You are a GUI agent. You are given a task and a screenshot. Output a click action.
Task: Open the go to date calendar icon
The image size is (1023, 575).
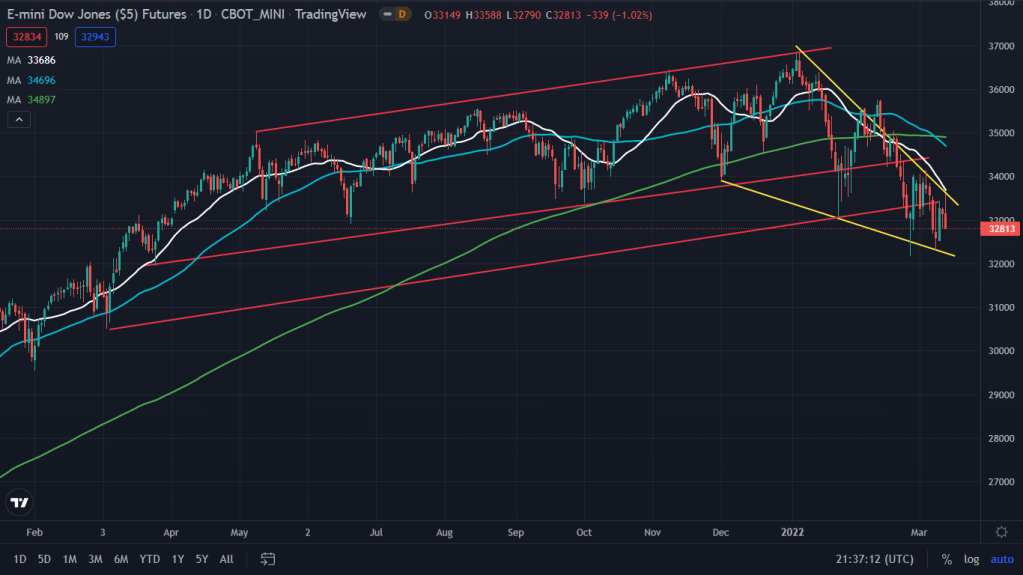tap(268, 558)
